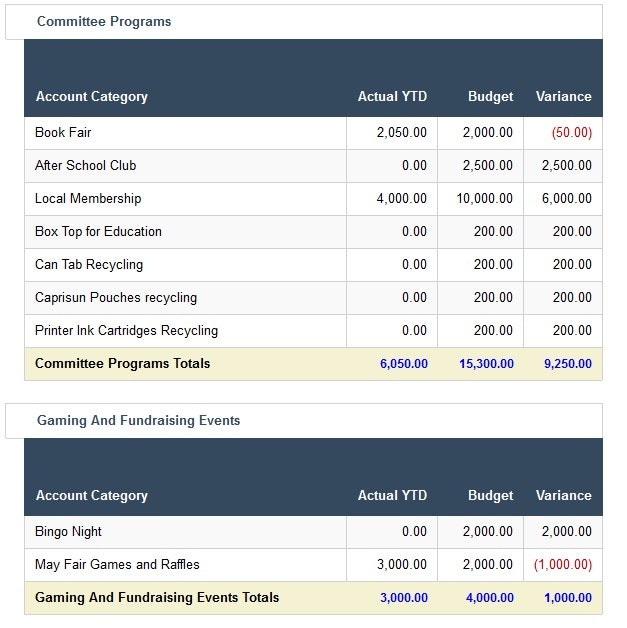Click Book Fair actual value 2,050.00
Image resolution: width=627 pixels, height=628 pixels.
(402, 133)
